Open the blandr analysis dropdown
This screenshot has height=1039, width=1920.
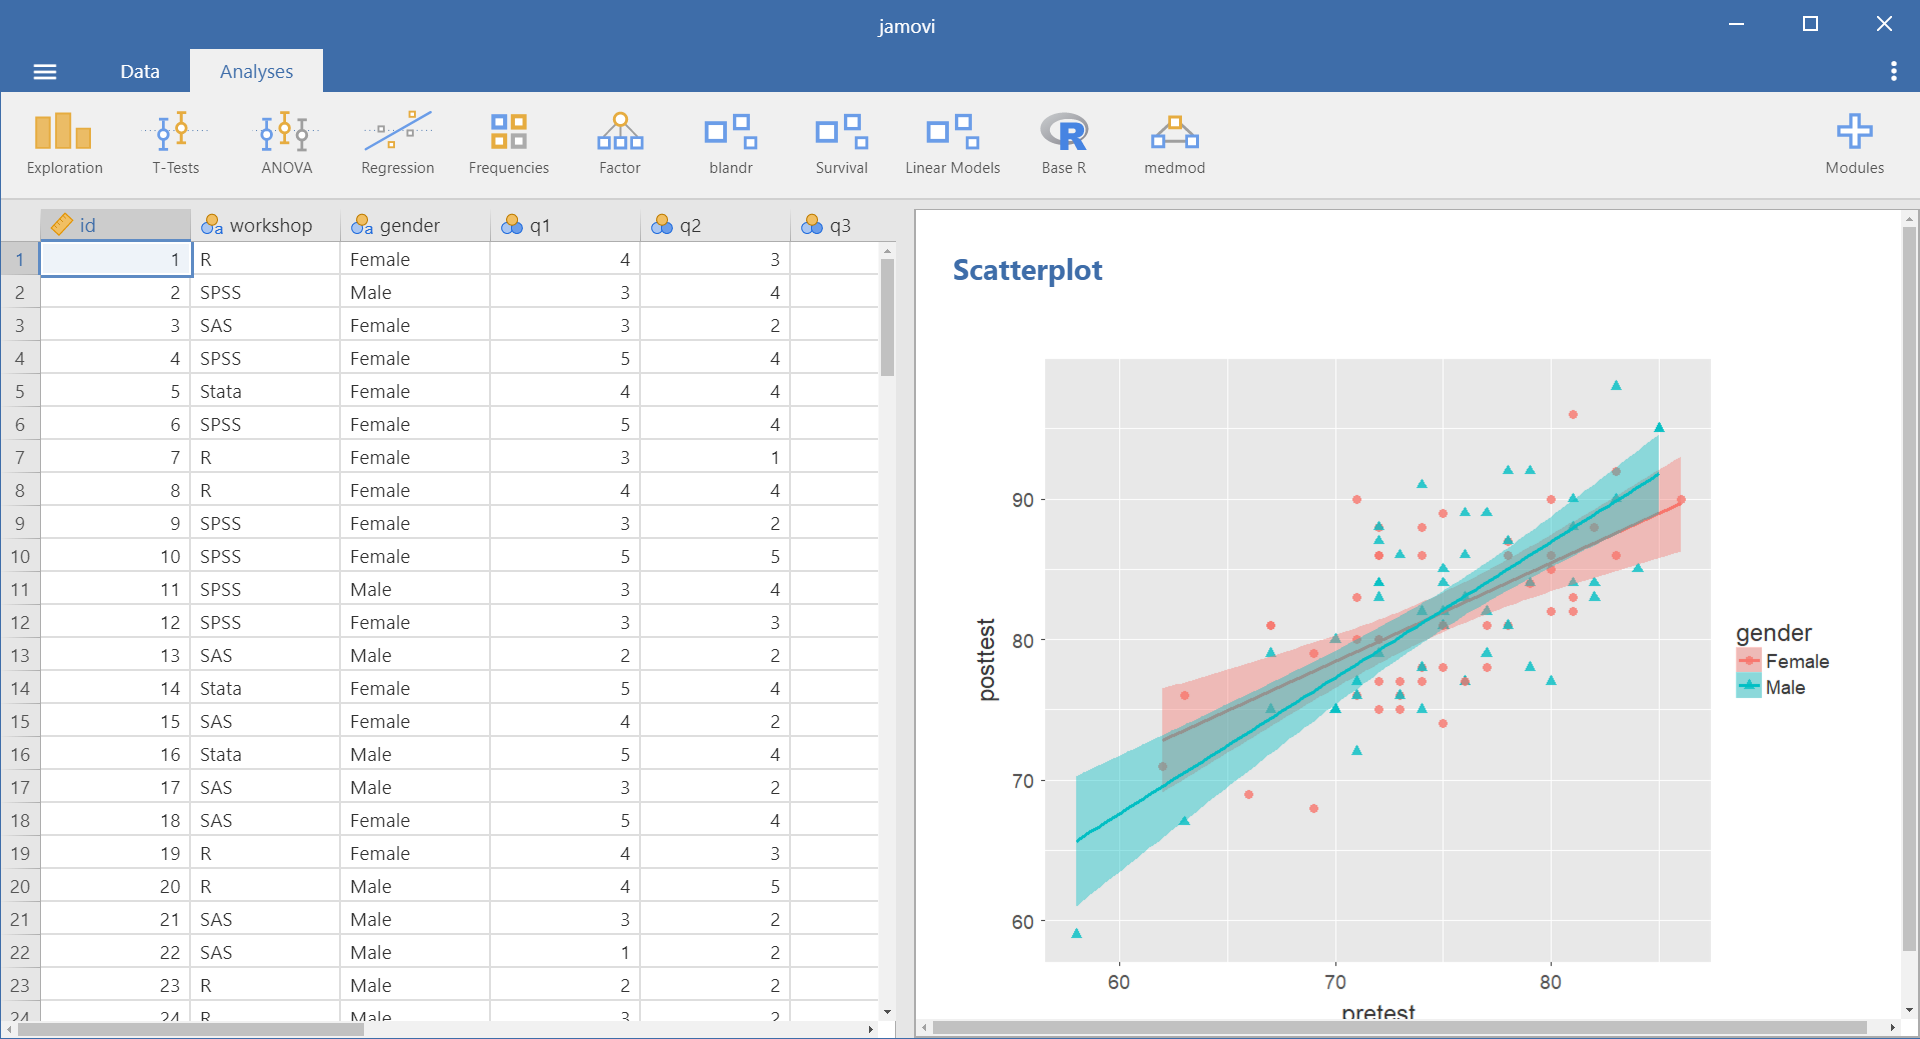pyautogui.click(x=730, y=144)
